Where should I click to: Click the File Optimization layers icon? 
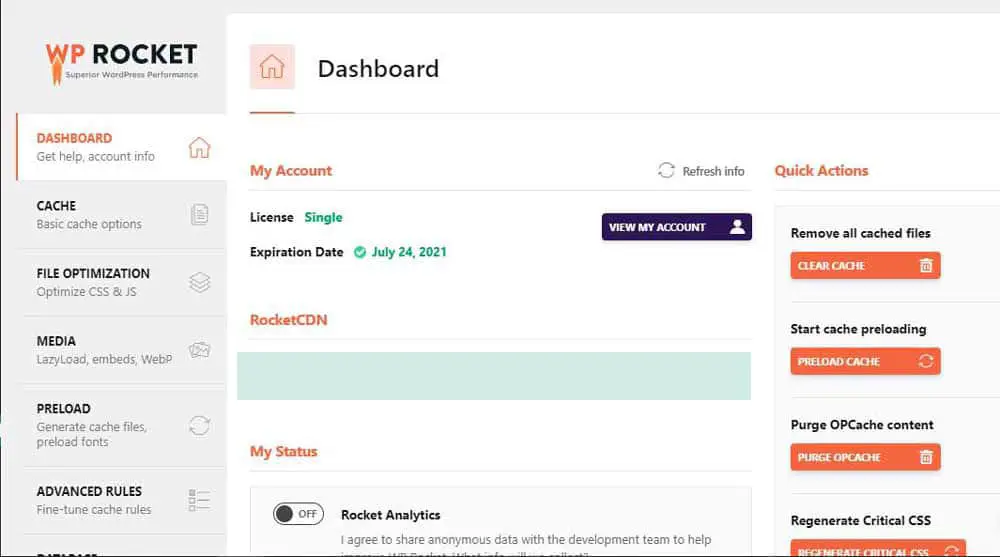[x=200, y=282]
